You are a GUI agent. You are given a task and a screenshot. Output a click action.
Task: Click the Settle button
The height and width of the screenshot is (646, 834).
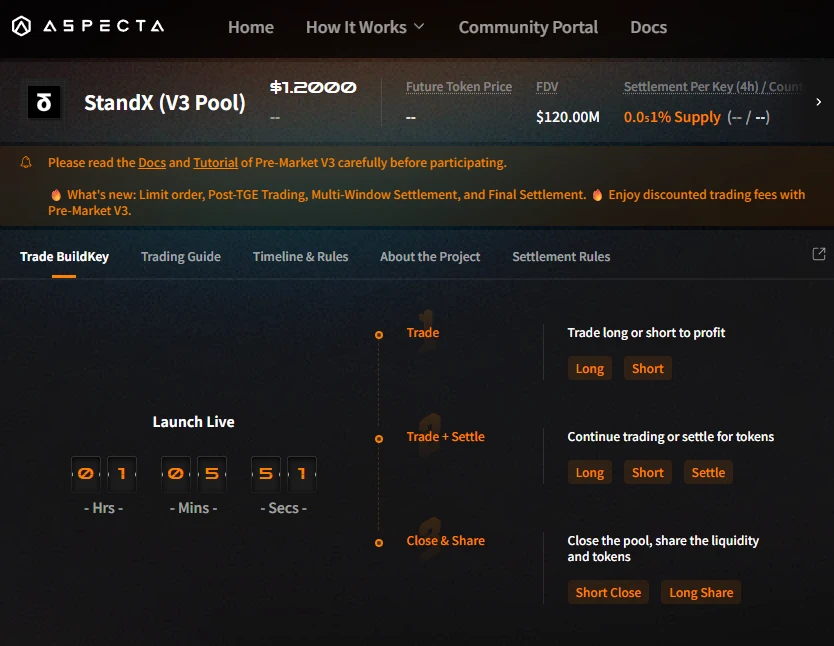[x=708, y=473]
